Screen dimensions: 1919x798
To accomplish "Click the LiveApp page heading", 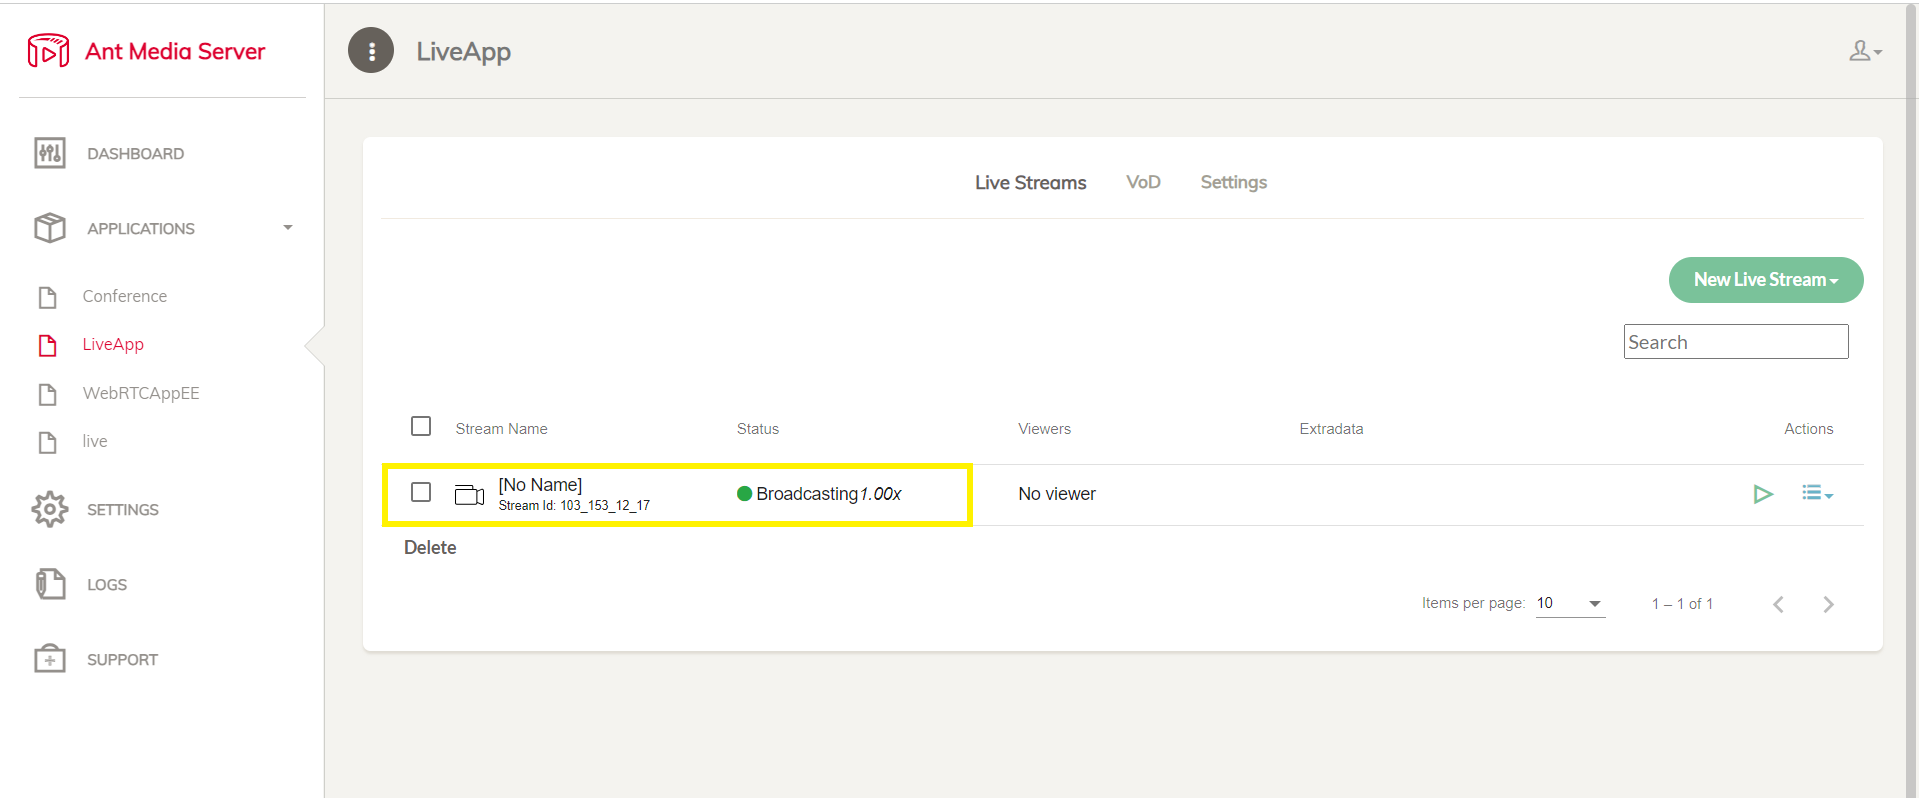I will tap(463, 51).
